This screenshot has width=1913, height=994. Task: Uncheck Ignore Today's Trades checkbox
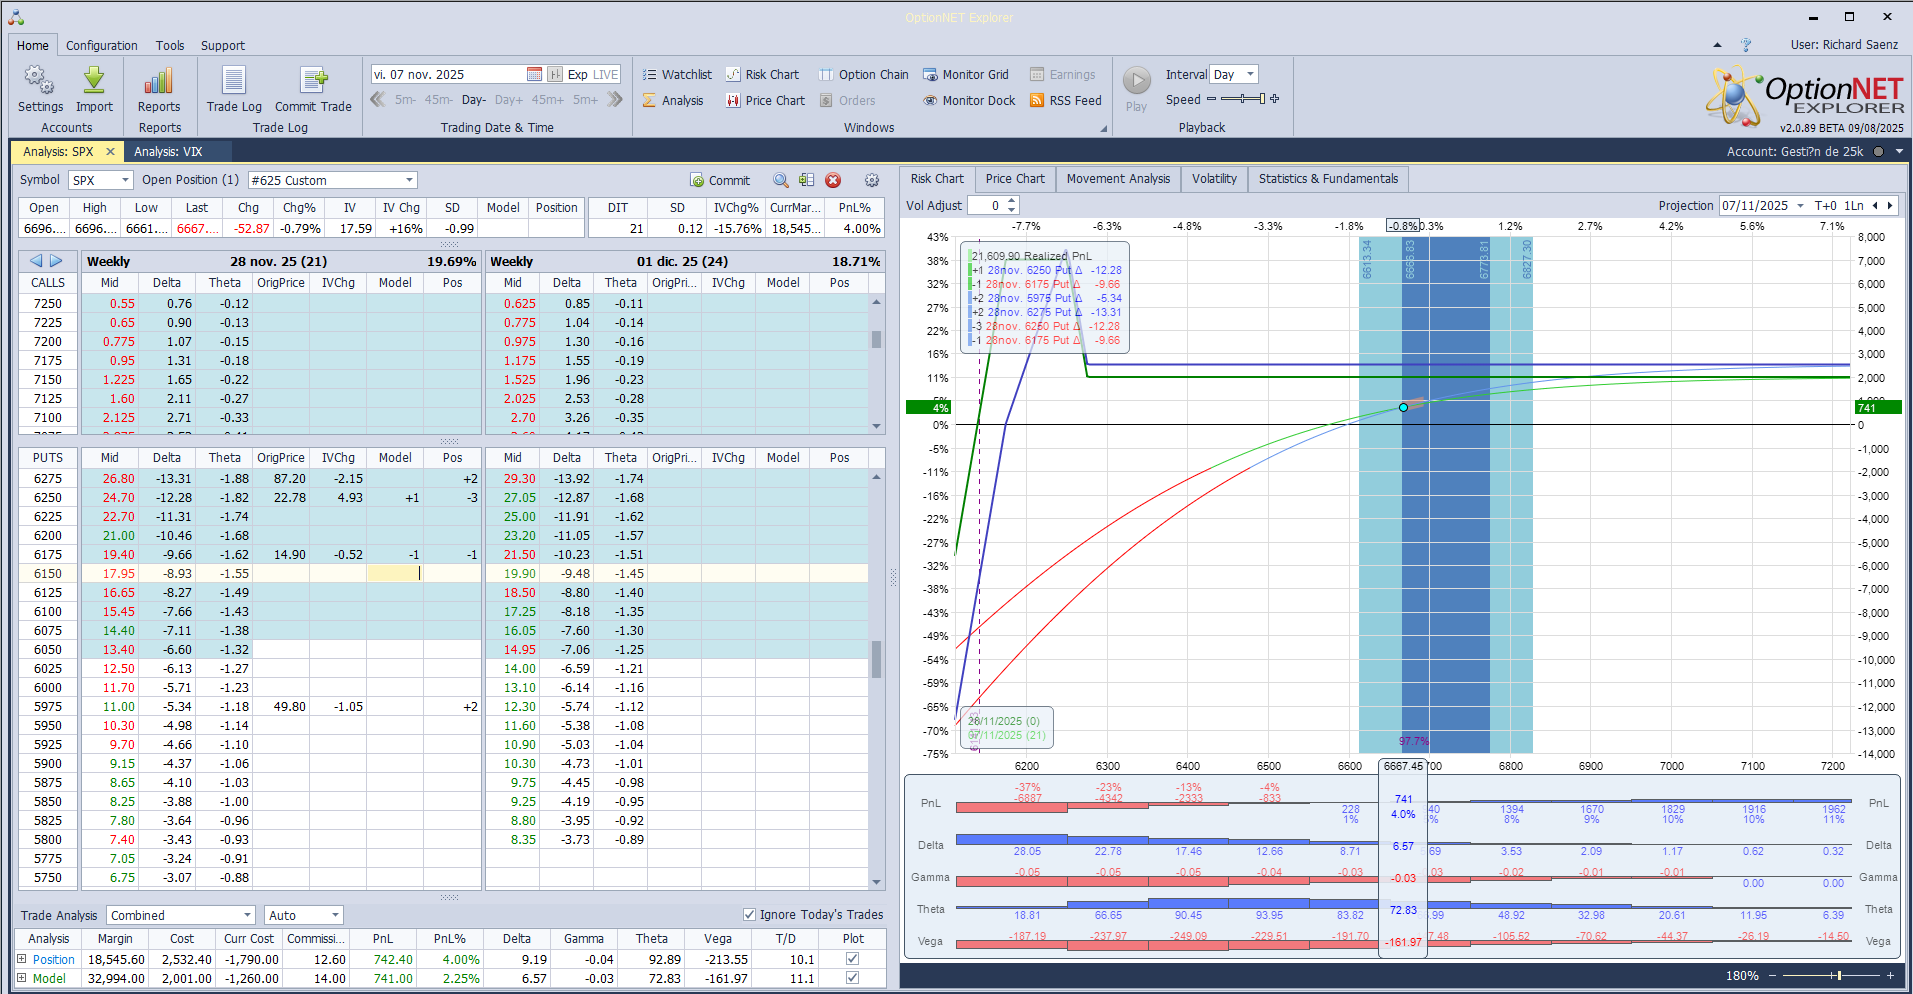749,915
